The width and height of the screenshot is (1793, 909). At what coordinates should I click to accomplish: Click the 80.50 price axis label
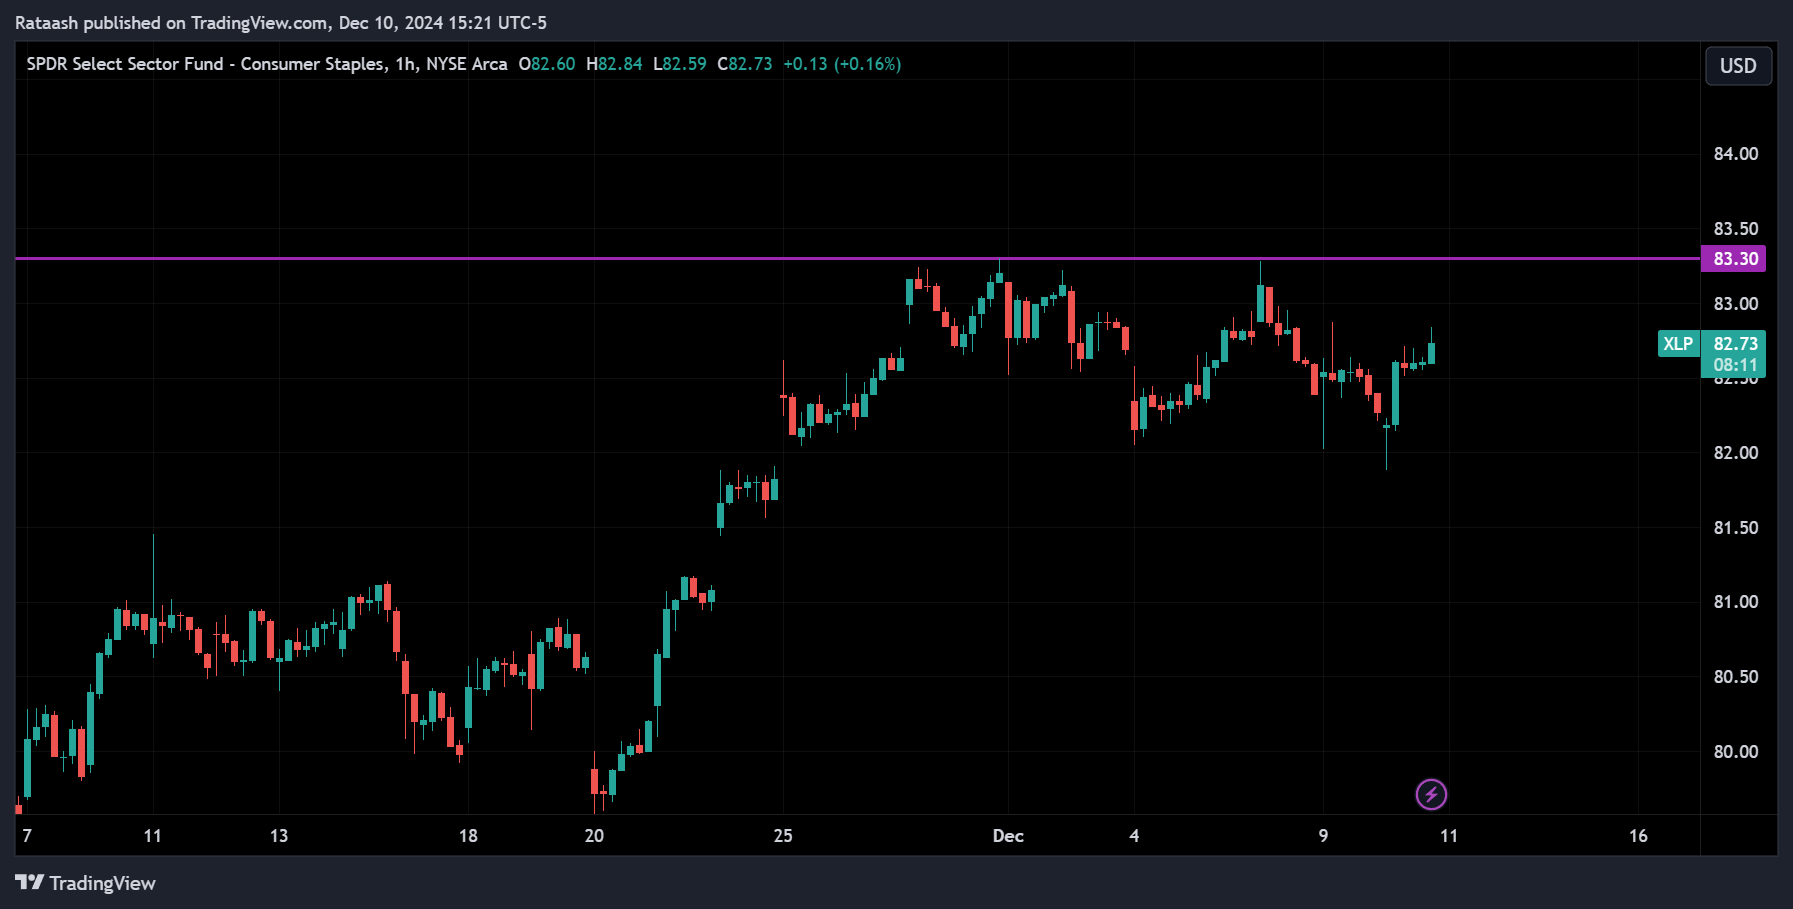[x=1735, y=677]
